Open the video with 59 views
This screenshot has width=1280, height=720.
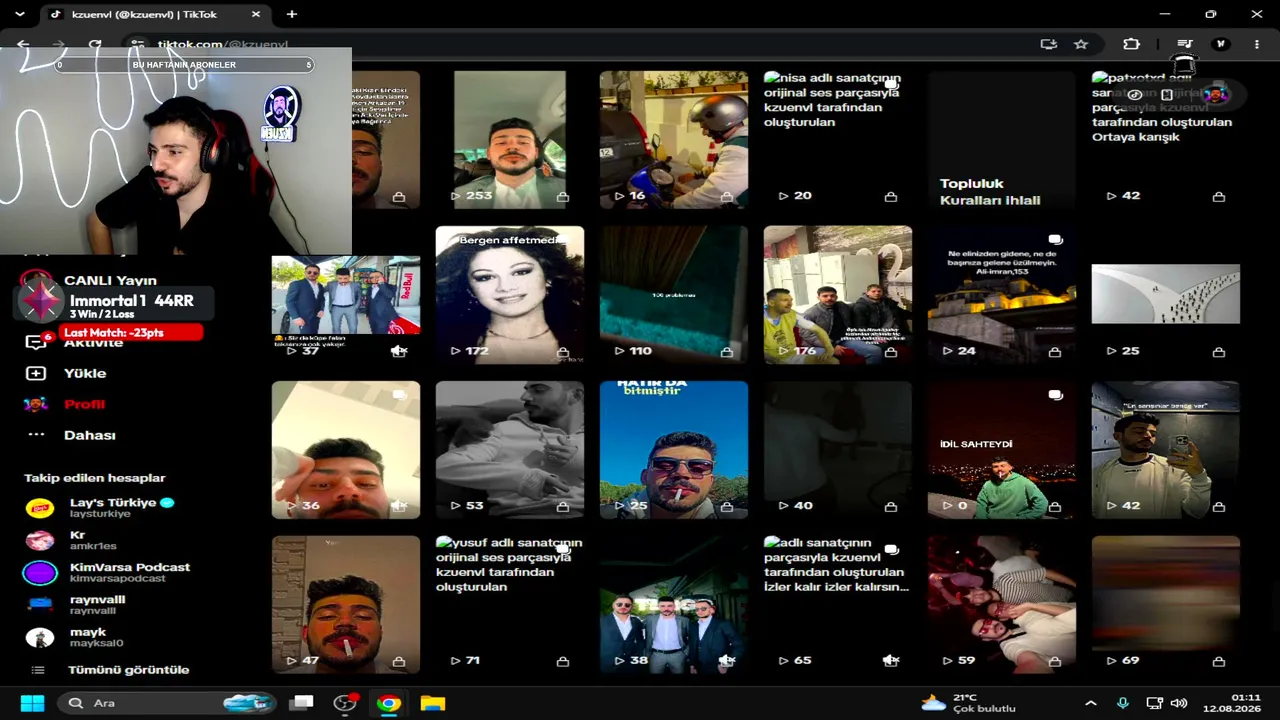[x=1002, y=605]
